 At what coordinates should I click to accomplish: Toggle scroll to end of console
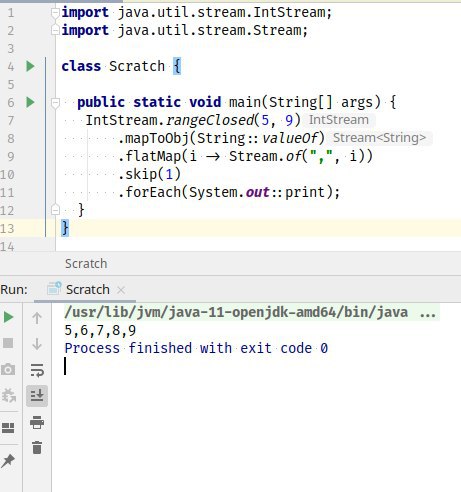tap(37, 396)
